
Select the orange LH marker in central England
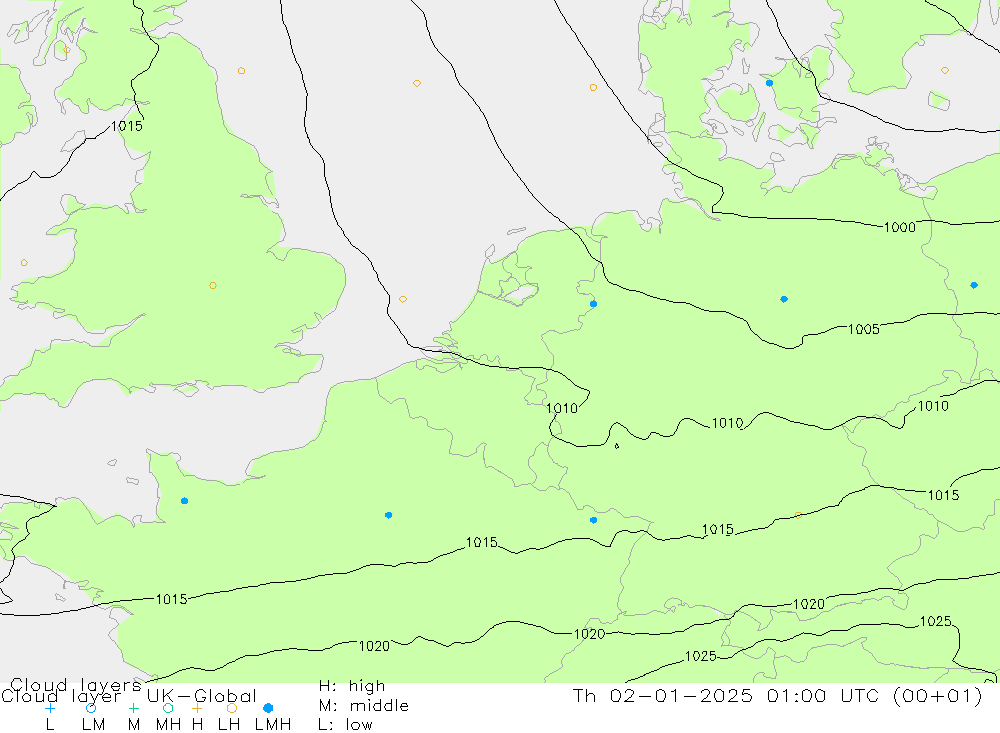(x=213, y=285)
